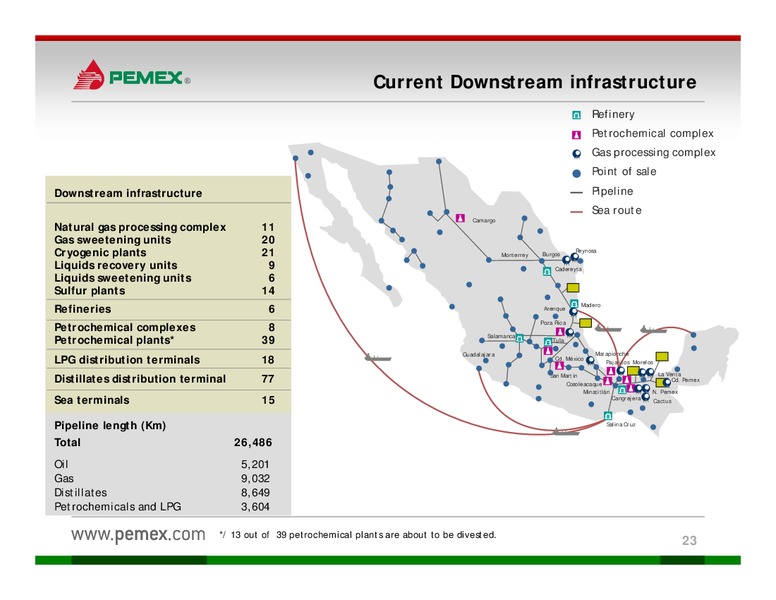Image resolution: width=776 pixels, height=600 pixels.
Task: Select the Salina Cruz refinery icon
Action: tap(608, 415)
